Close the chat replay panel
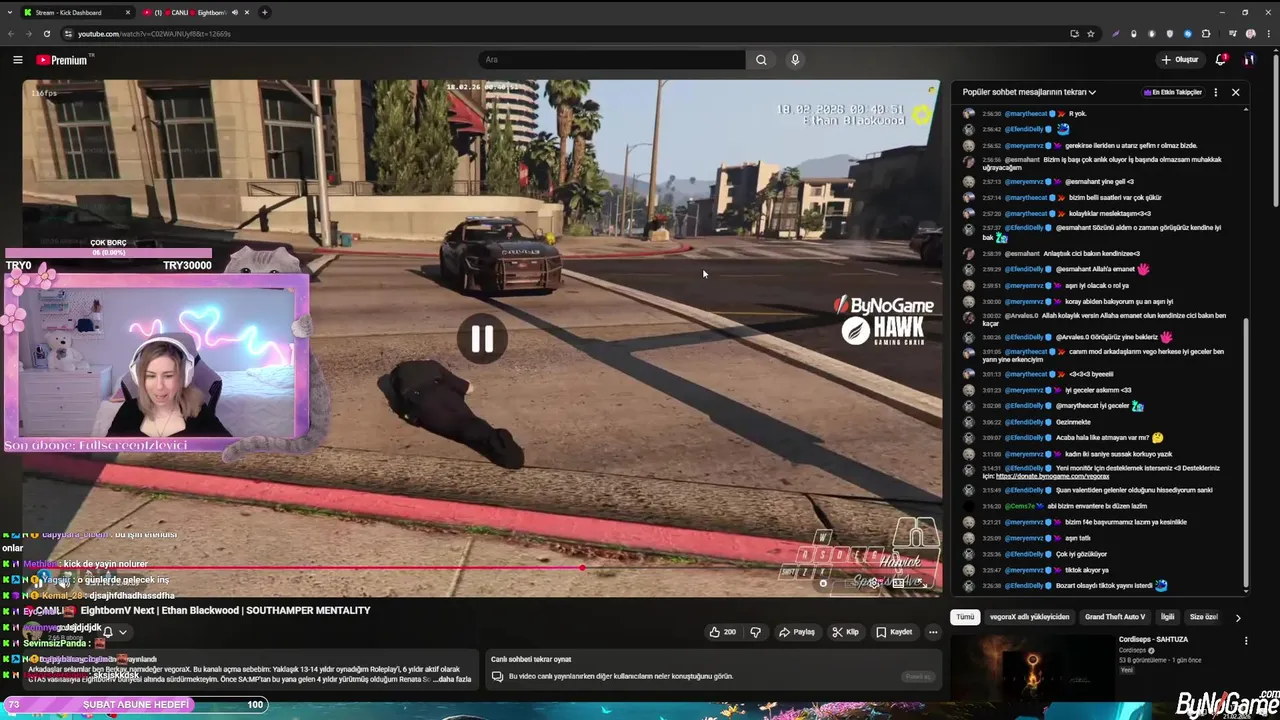The image size is (1280, 720). (x=1235, y=92)
